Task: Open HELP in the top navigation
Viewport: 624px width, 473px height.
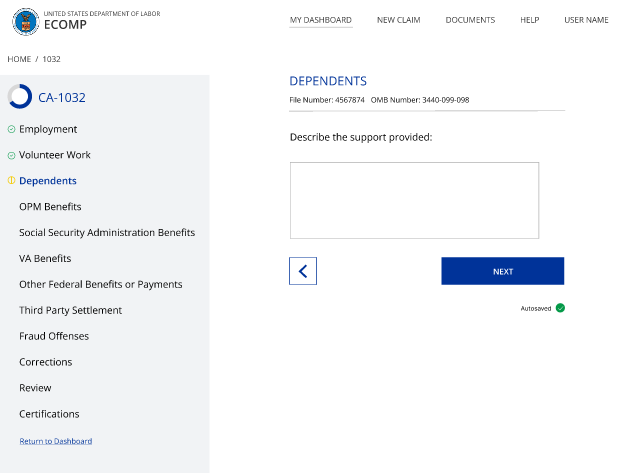Action: 530,20
